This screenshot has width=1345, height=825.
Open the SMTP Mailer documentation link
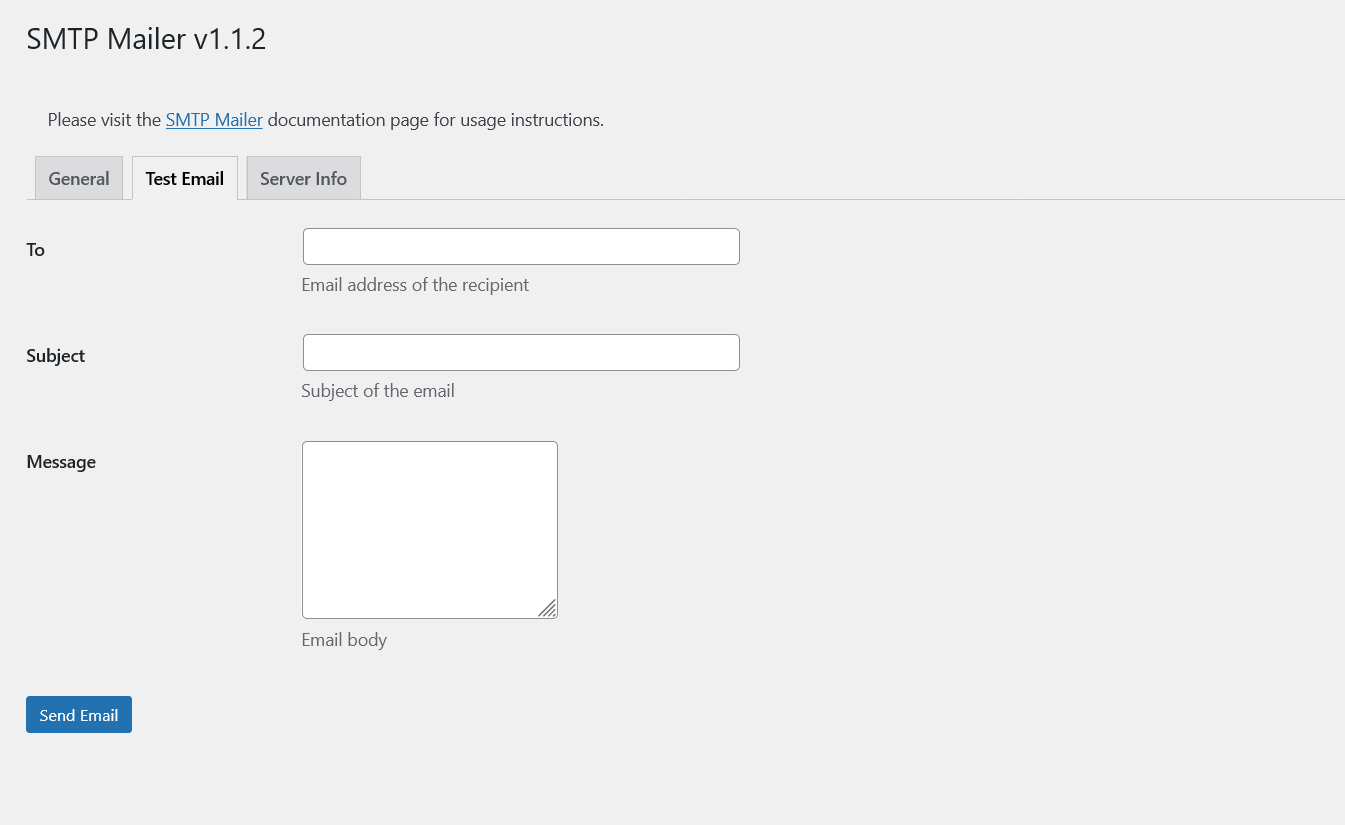pyautogui.click(x=214, y=120)
